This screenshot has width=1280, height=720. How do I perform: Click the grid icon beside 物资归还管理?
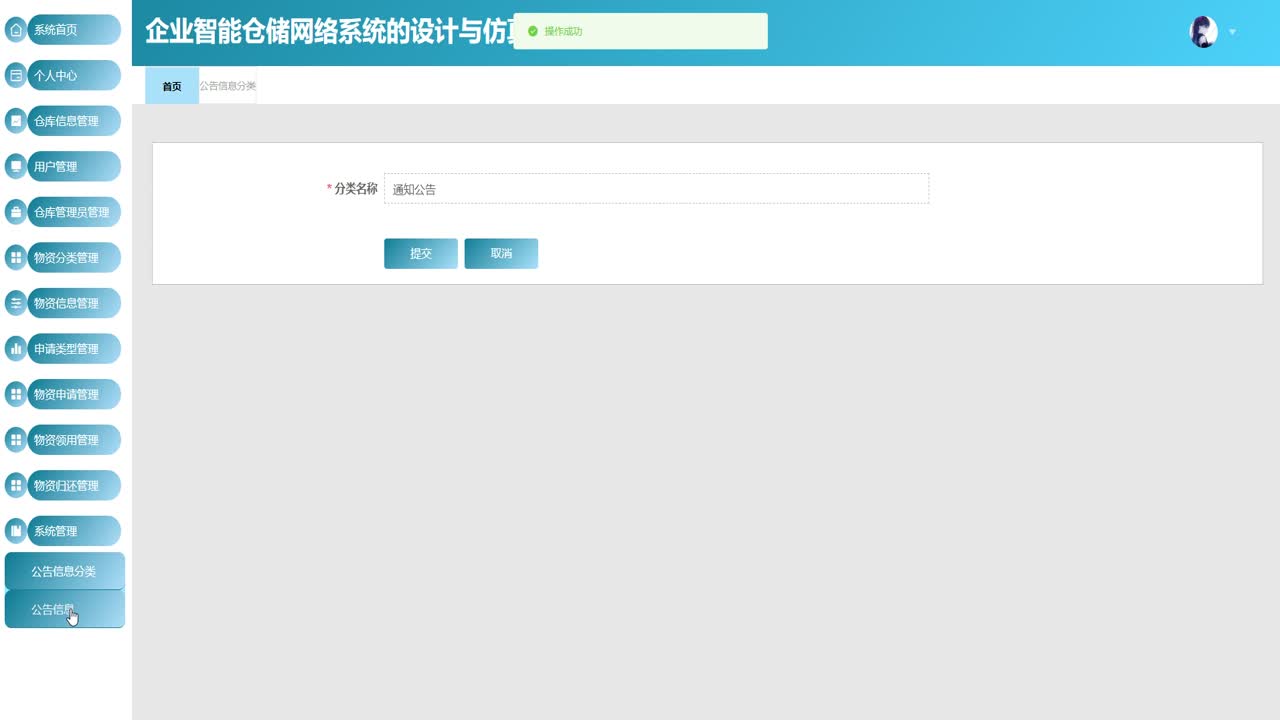[16, 485]
